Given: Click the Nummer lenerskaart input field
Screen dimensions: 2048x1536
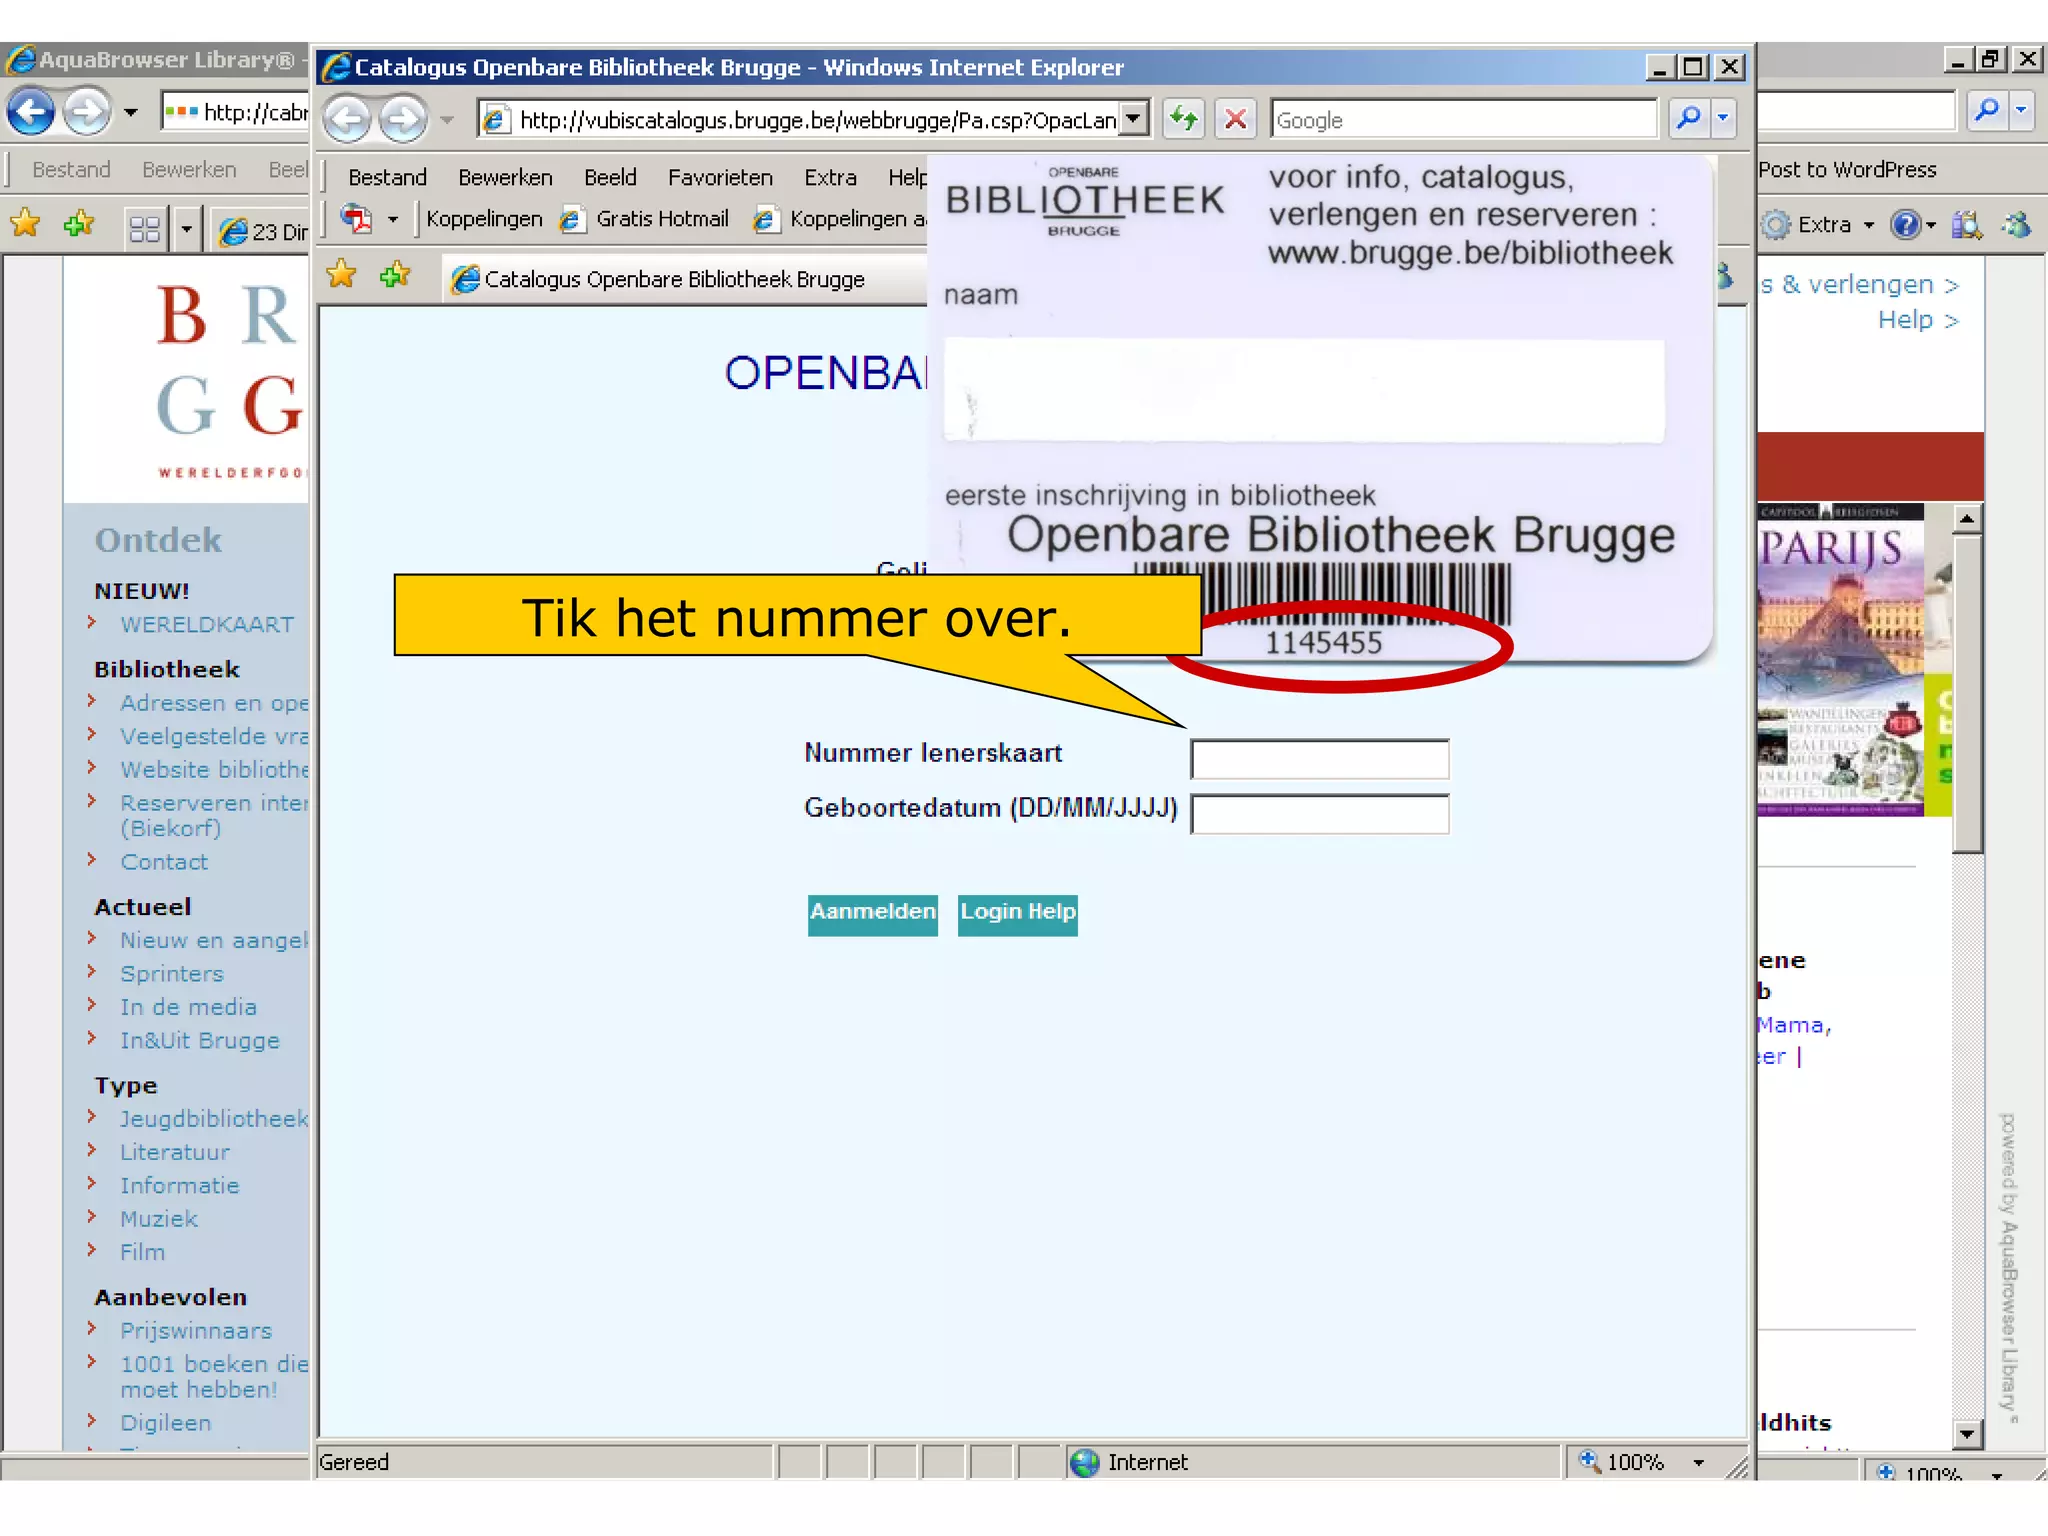Looking at the screenshot, I should [1319, 760].
